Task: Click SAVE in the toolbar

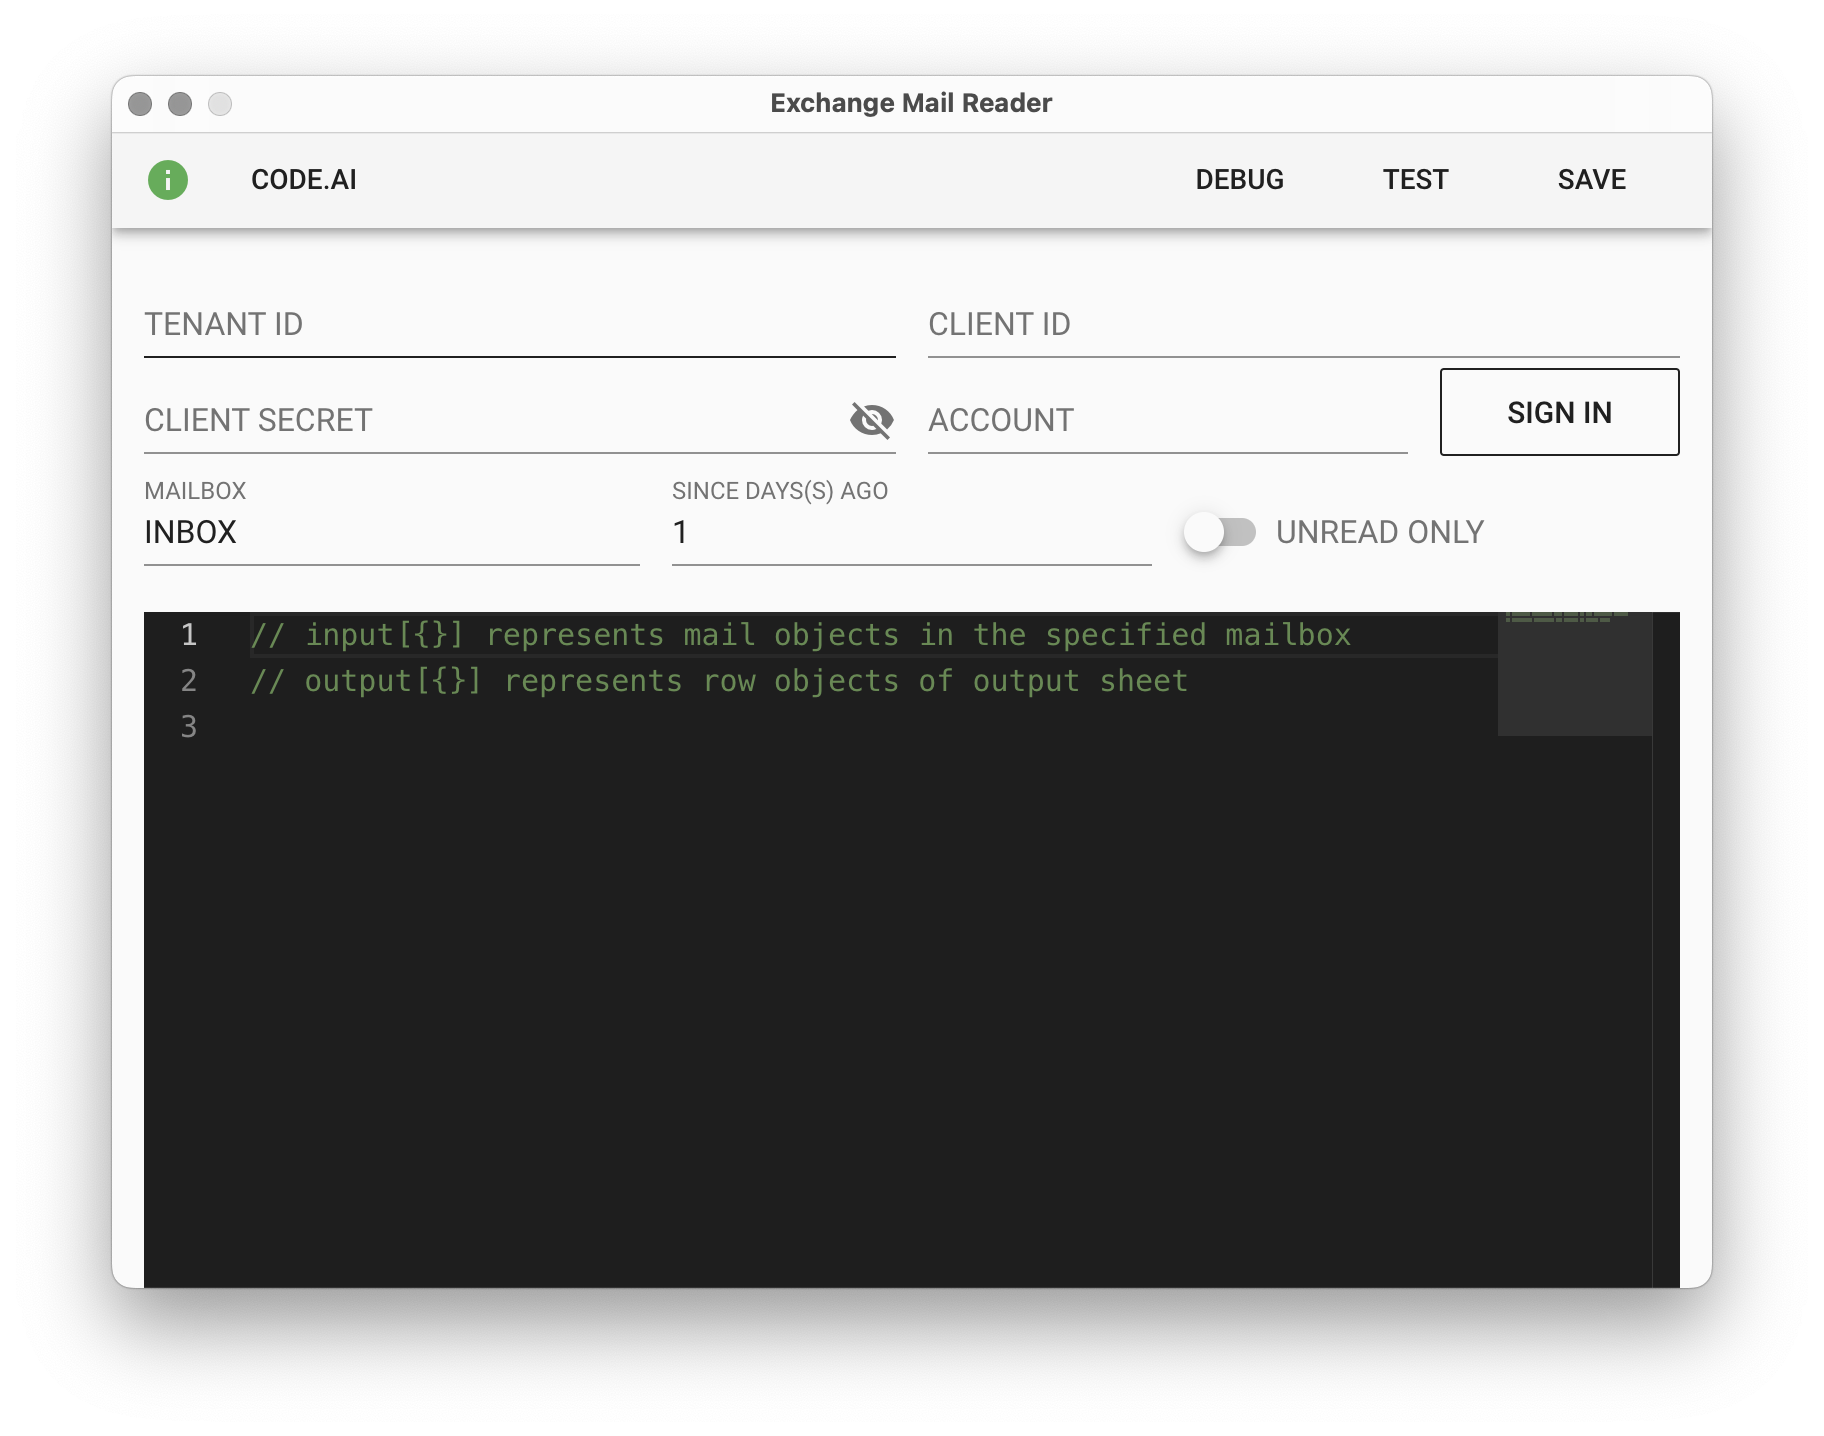Action: 1591,180
